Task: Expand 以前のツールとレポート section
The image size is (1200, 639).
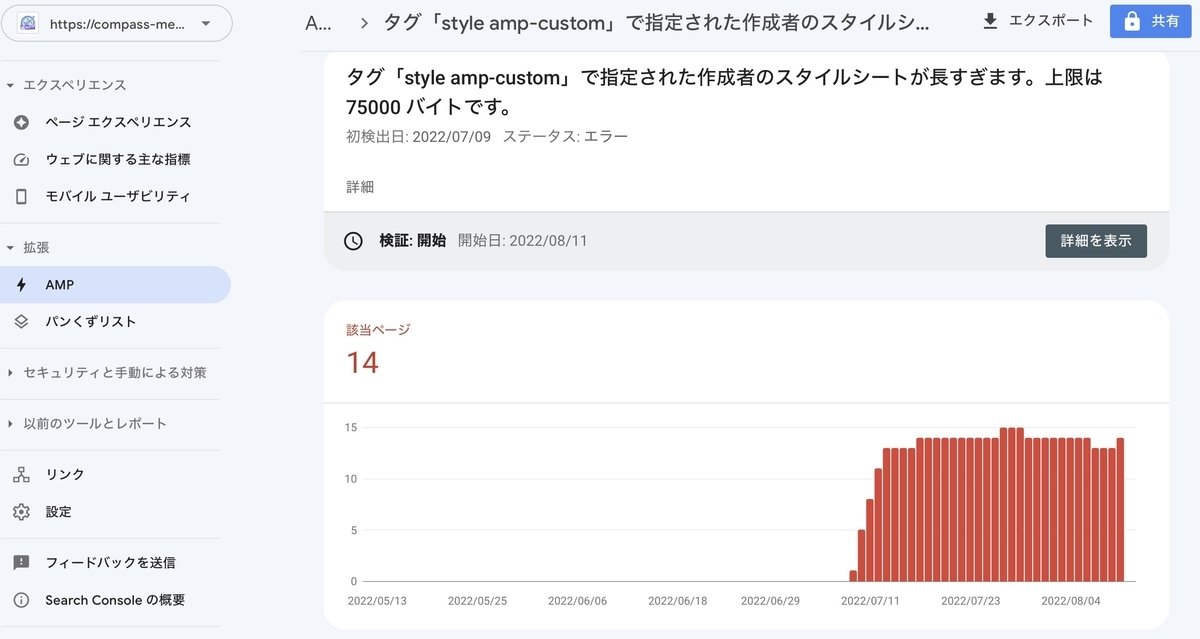Action: [x=86, y=424]
